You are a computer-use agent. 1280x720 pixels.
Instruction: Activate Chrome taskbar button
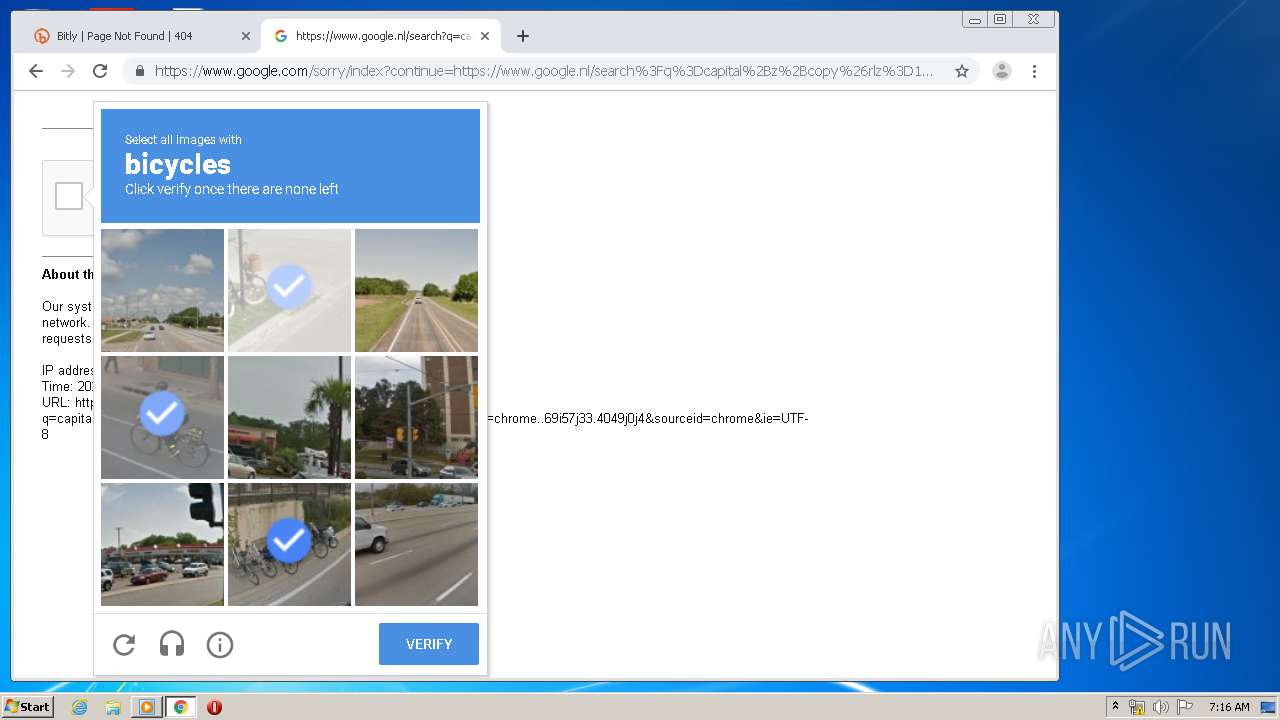[180, 707]
